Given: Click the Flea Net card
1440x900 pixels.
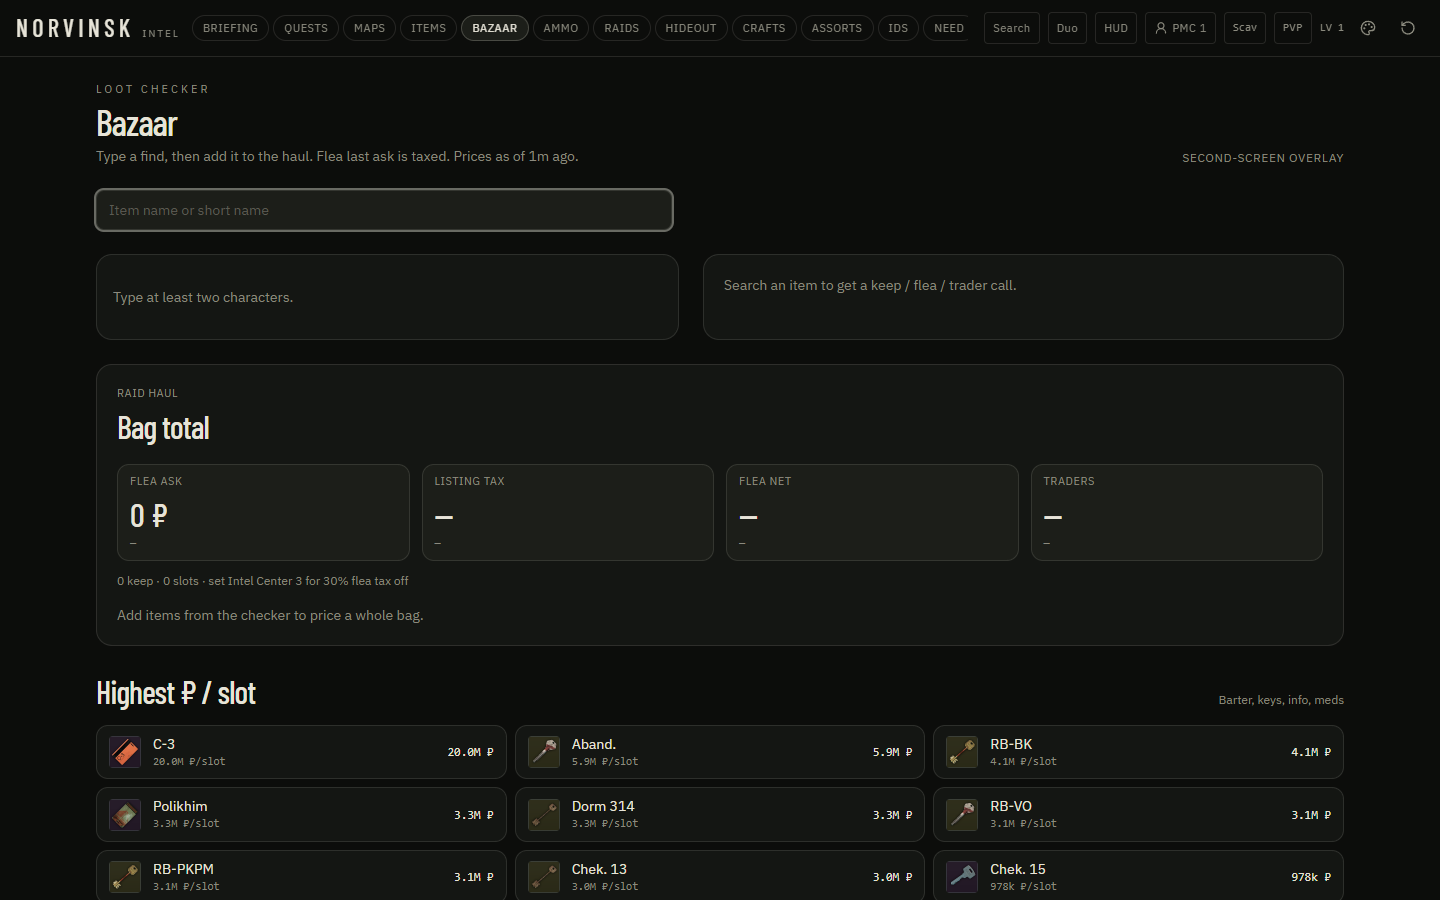Looking at the screenshot, I should tap(872, 512).
